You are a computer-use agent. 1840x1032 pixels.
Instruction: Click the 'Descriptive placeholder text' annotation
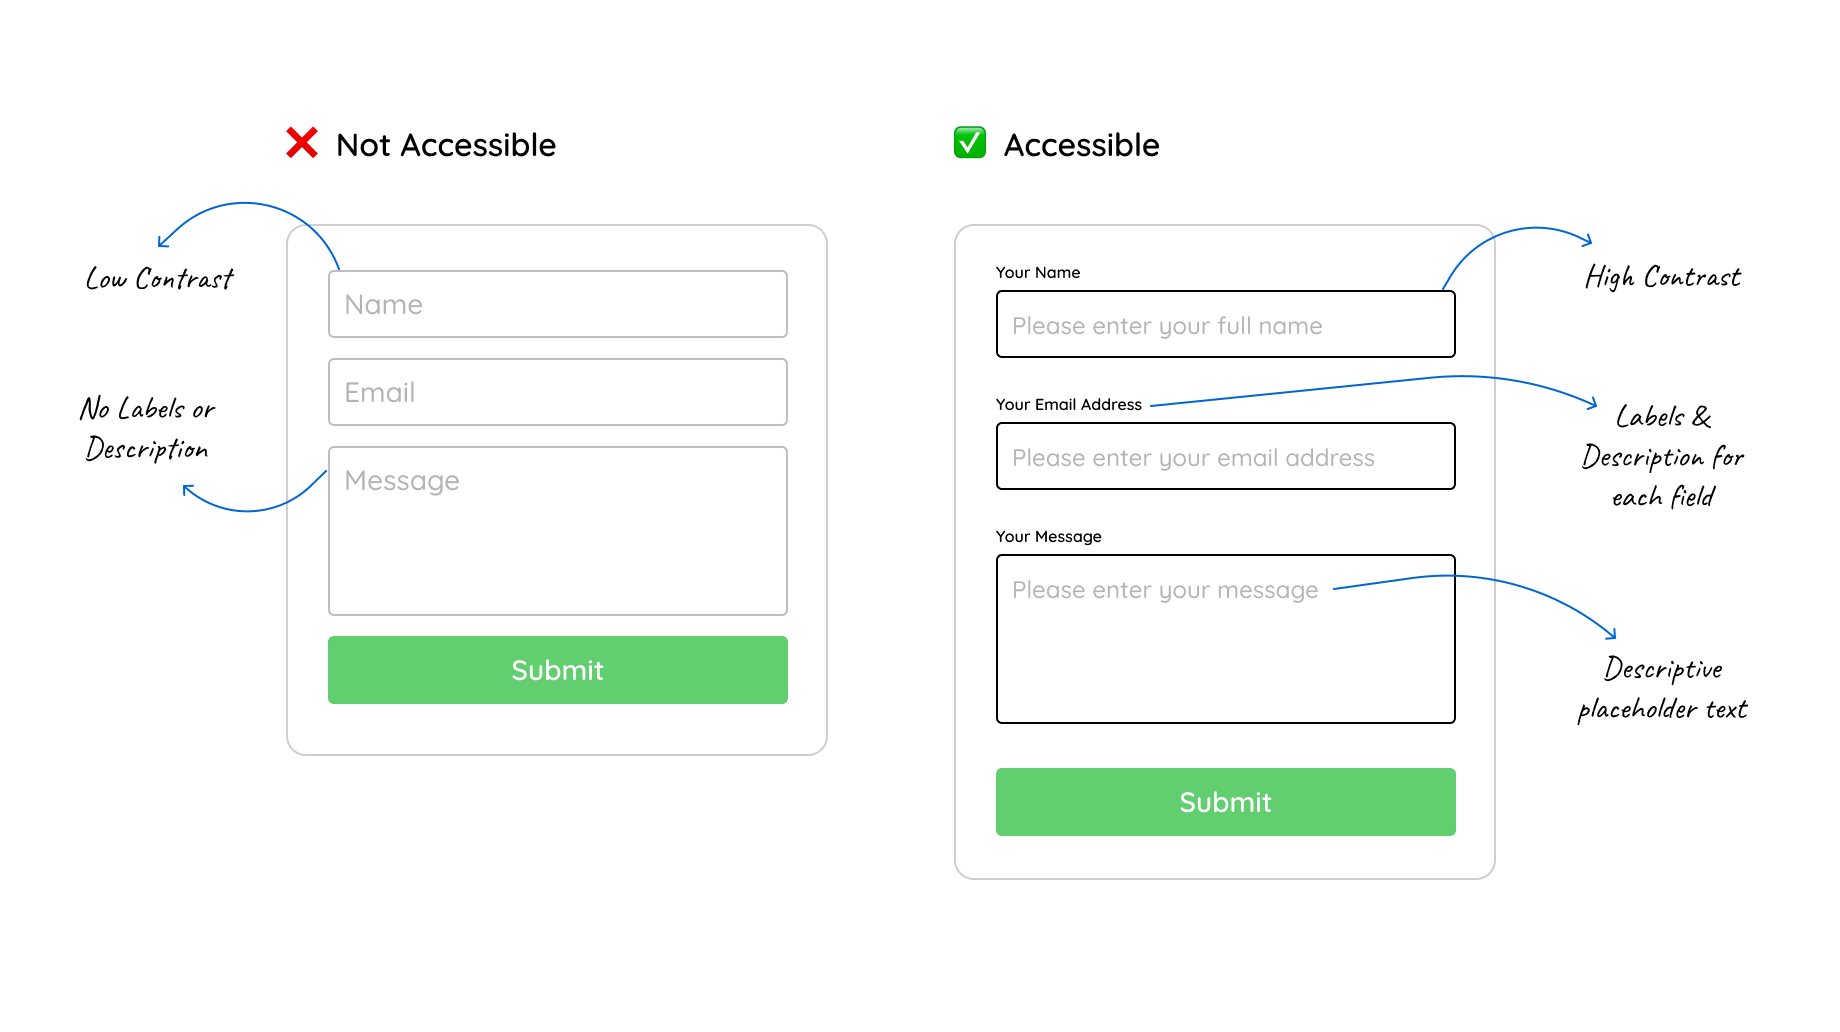click(1663, 689)
